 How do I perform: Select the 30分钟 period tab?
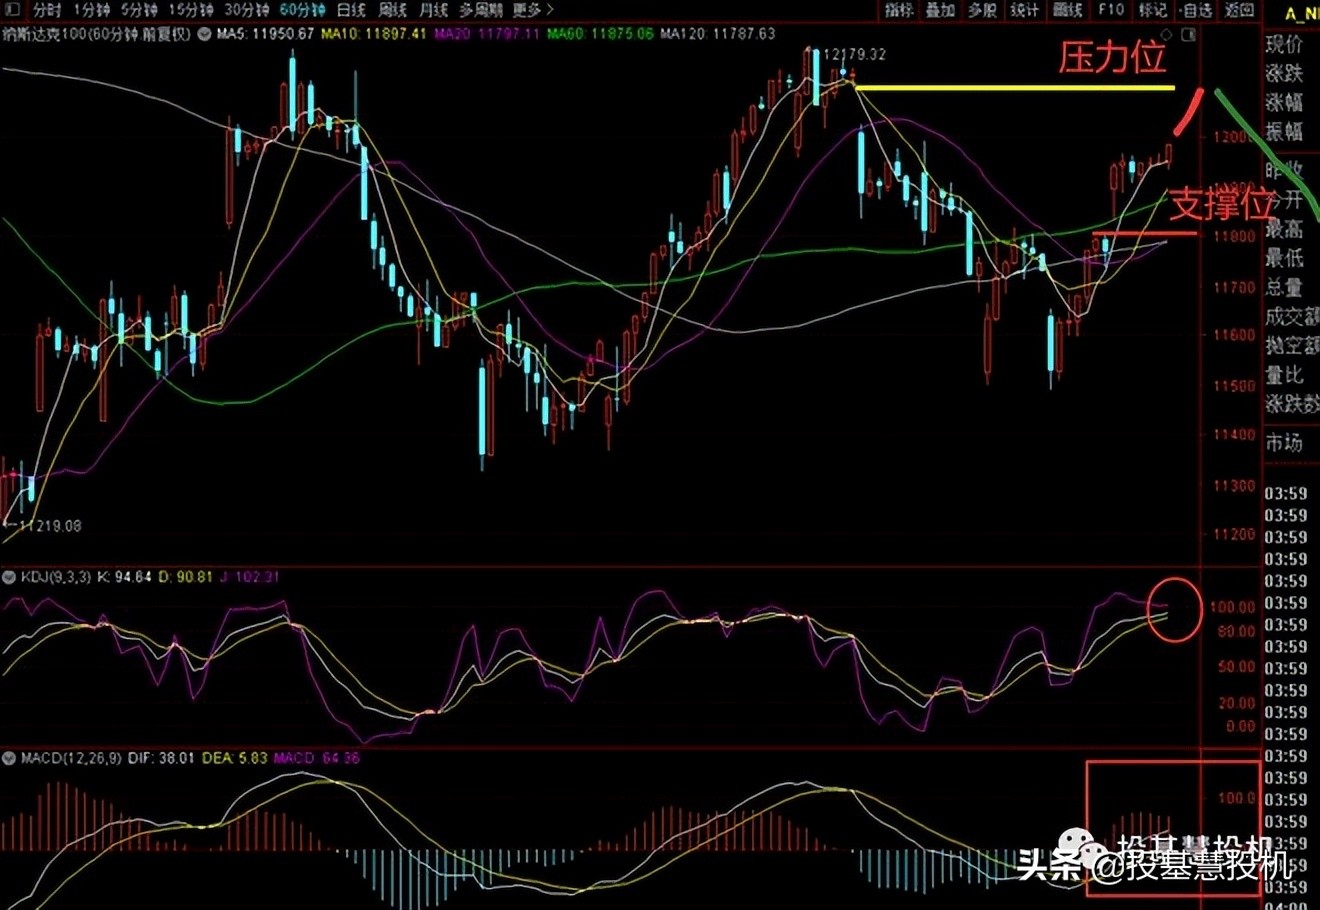246,10
